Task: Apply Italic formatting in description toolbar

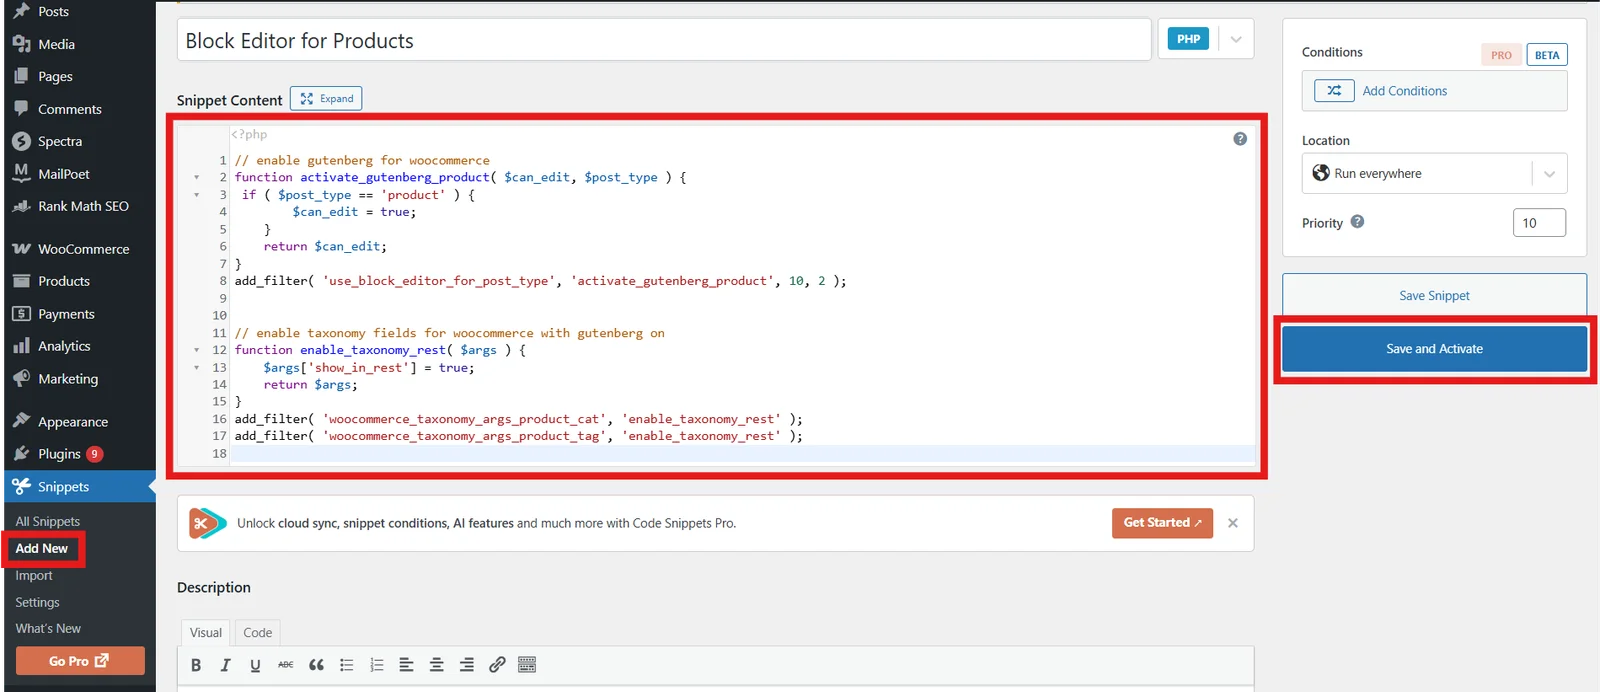Action: (x=226, y=665)
